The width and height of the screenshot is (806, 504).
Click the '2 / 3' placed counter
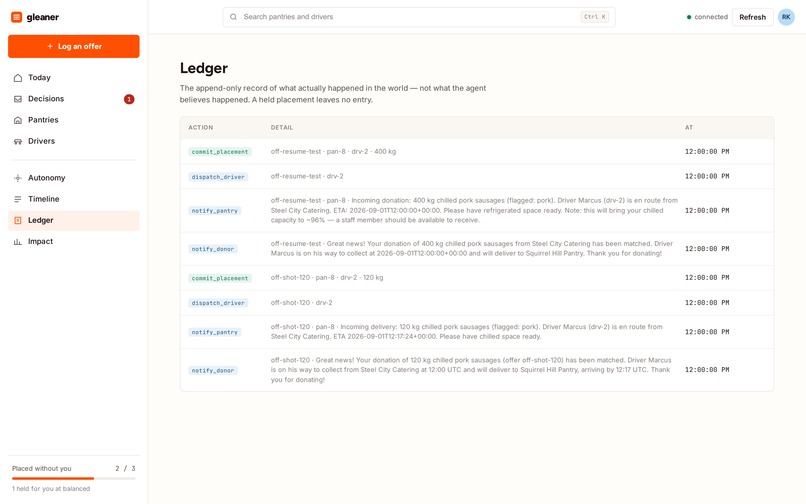[125, 469]
